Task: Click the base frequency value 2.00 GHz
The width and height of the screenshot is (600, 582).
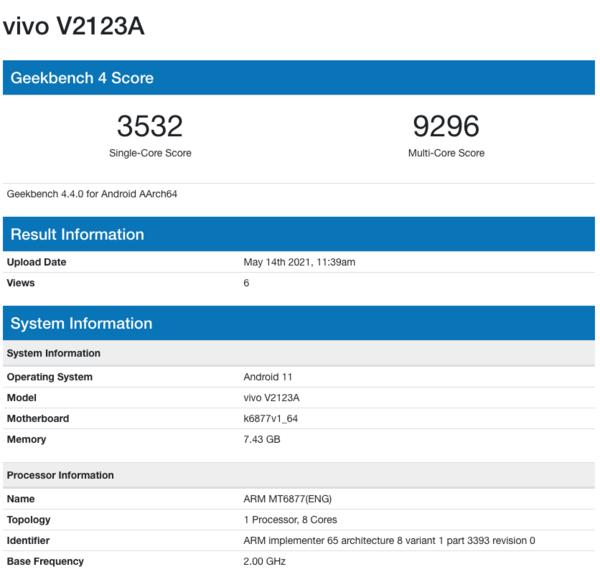Action: point(265,562)
